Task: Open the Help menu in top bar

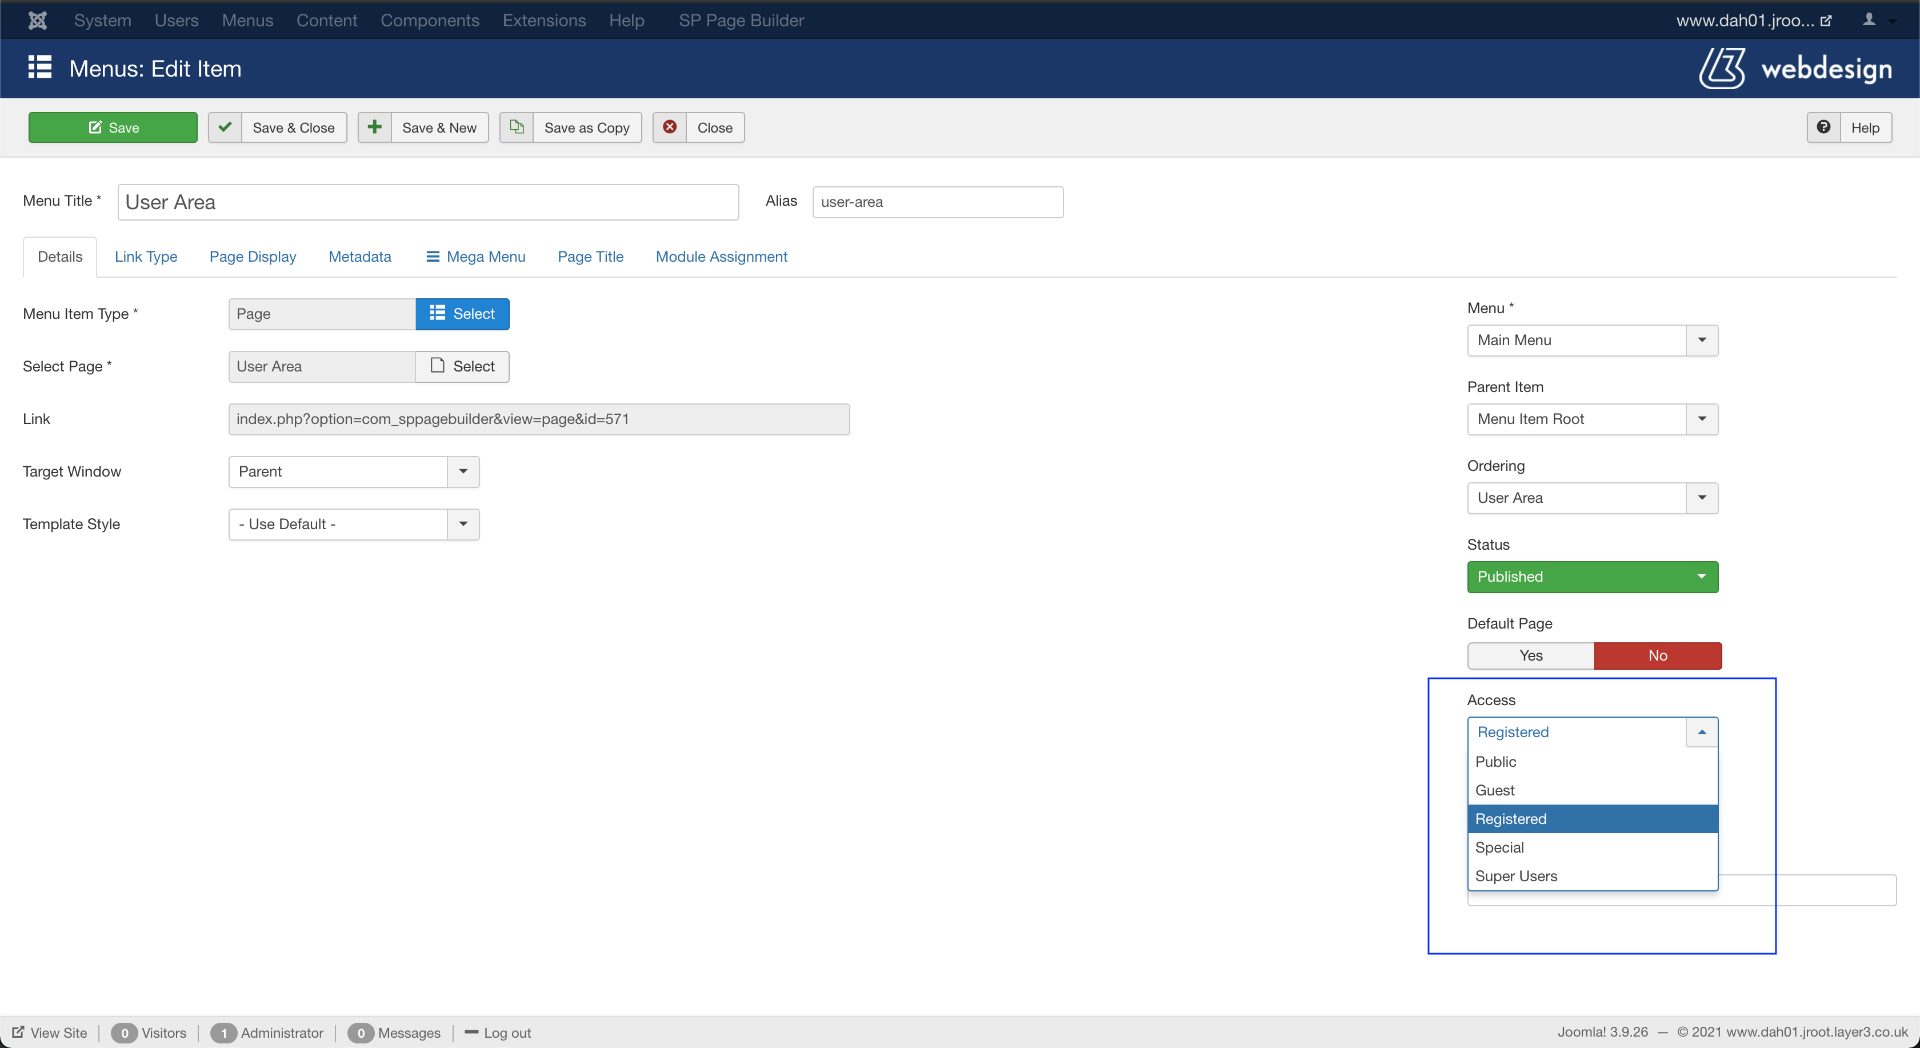Action: coord(627,20)
